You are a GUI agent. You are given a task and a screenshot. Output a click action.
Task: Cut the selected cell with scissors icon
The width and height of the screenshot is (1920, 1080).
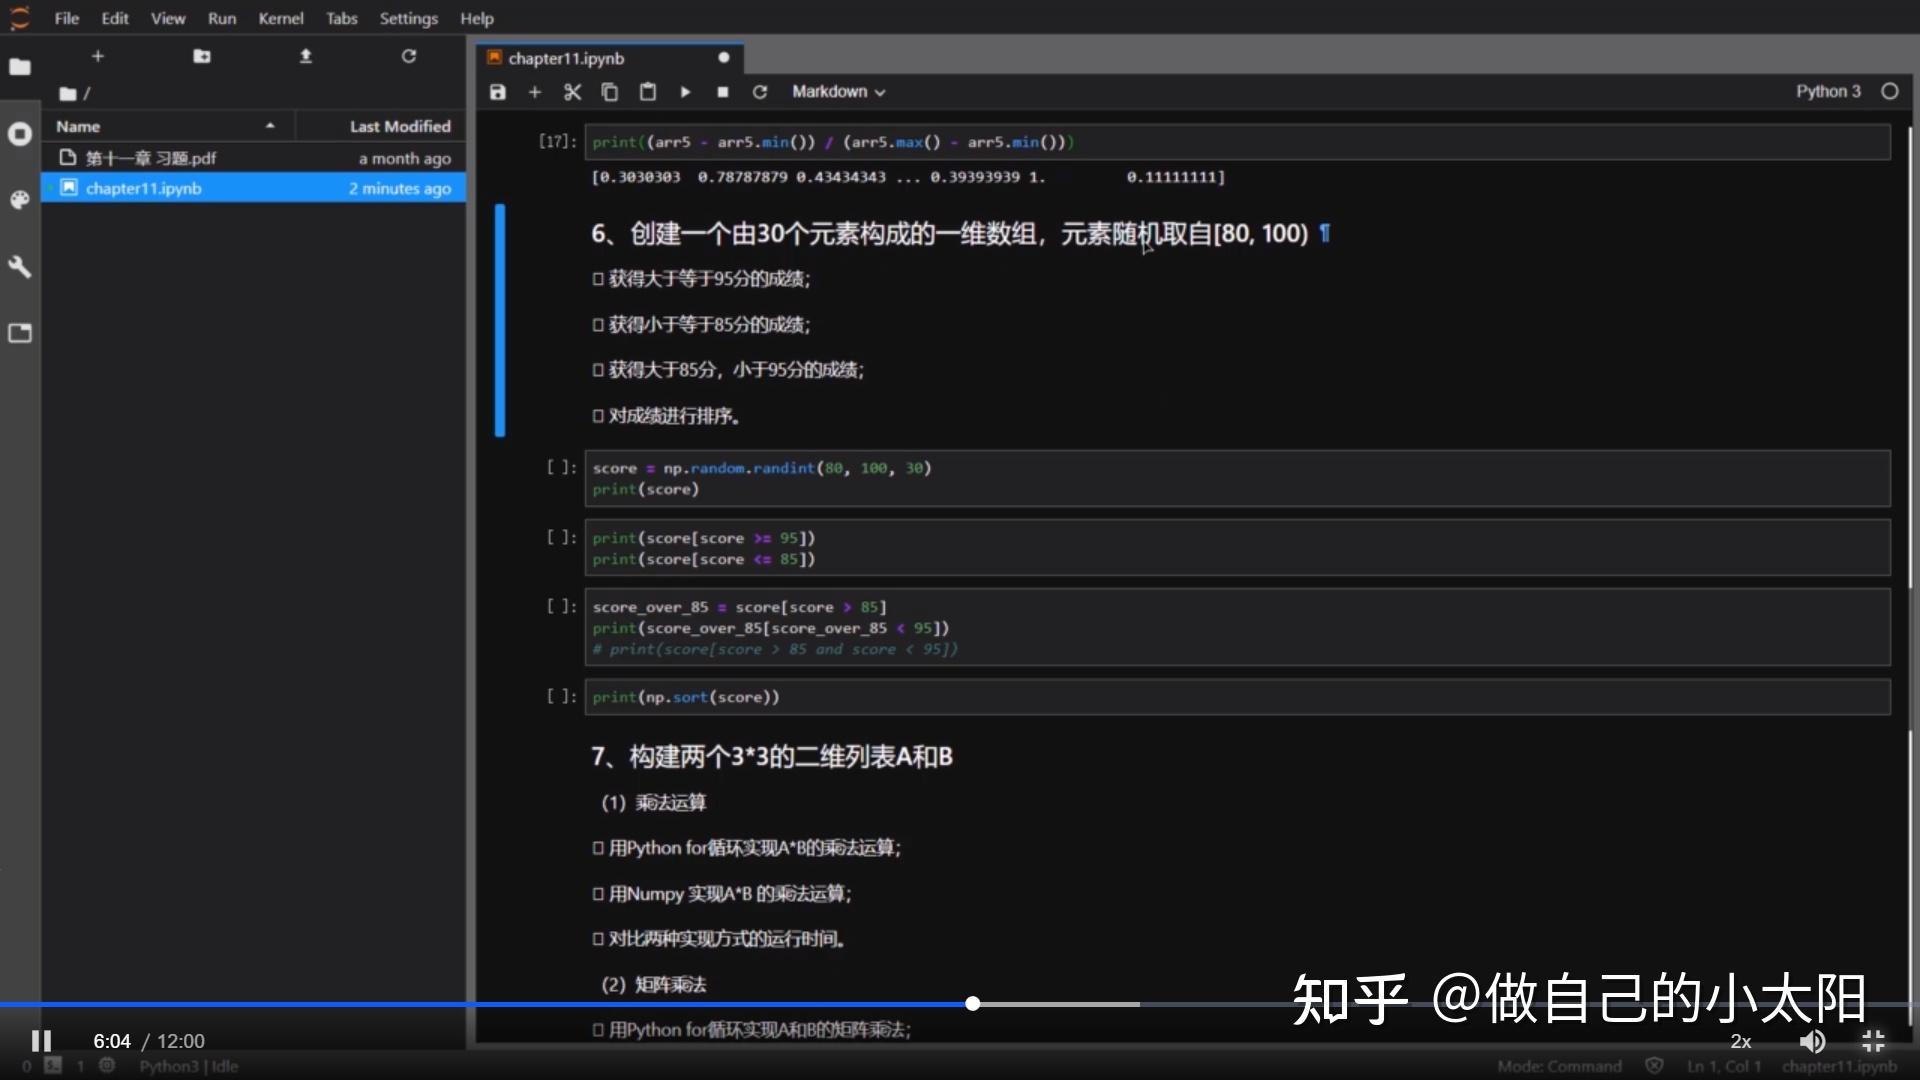[572, 92]
